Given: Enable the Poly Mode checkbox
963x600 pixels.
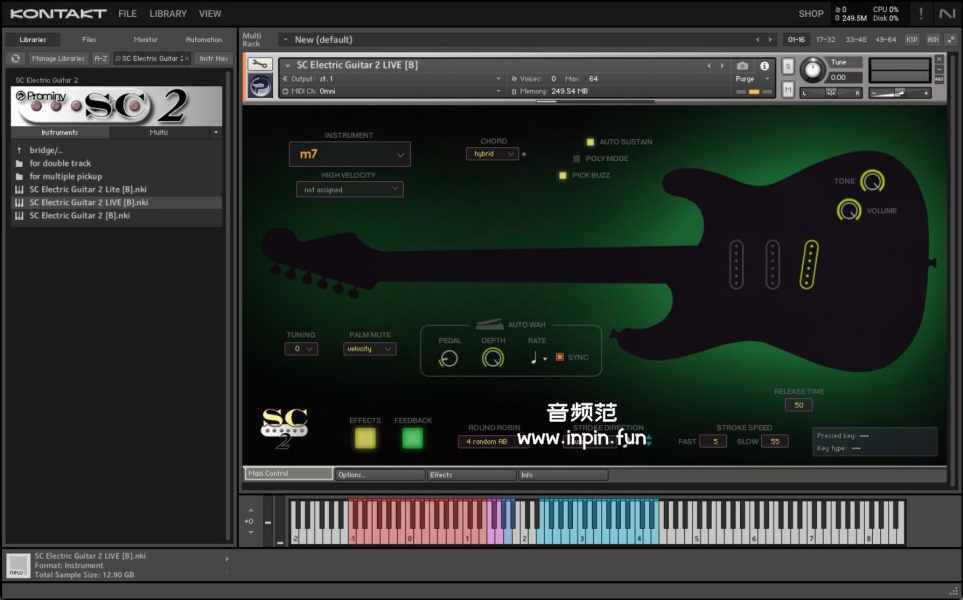Looking at the screenshot, I should (577, 158).
